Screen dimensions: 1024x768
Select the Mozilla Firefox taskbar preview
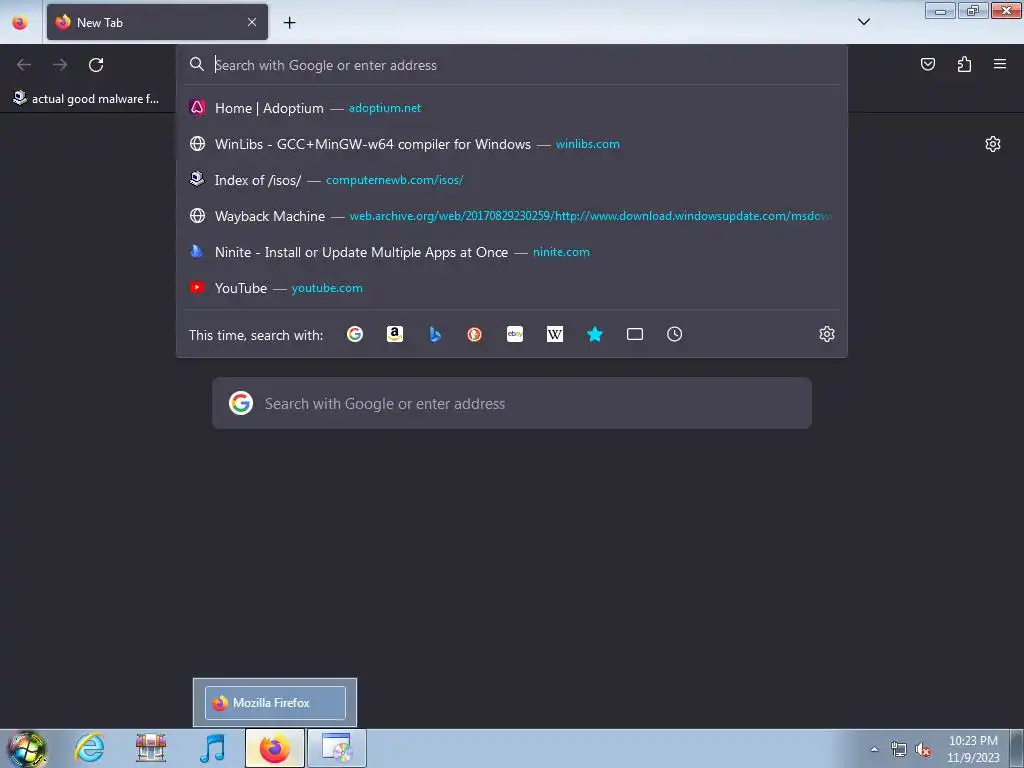[275, 703]
